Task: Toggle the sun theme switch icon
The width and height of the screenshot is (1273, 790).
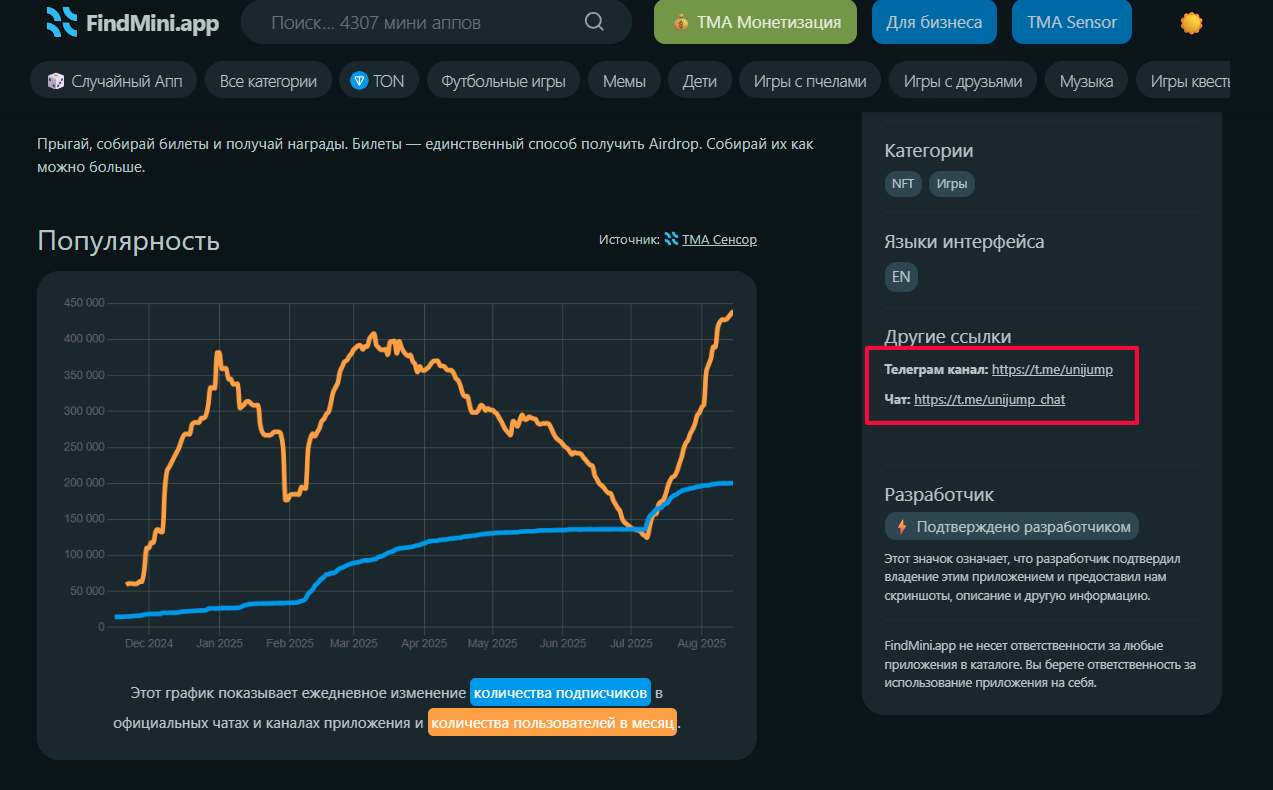Action: click(x=1191, y=23)
